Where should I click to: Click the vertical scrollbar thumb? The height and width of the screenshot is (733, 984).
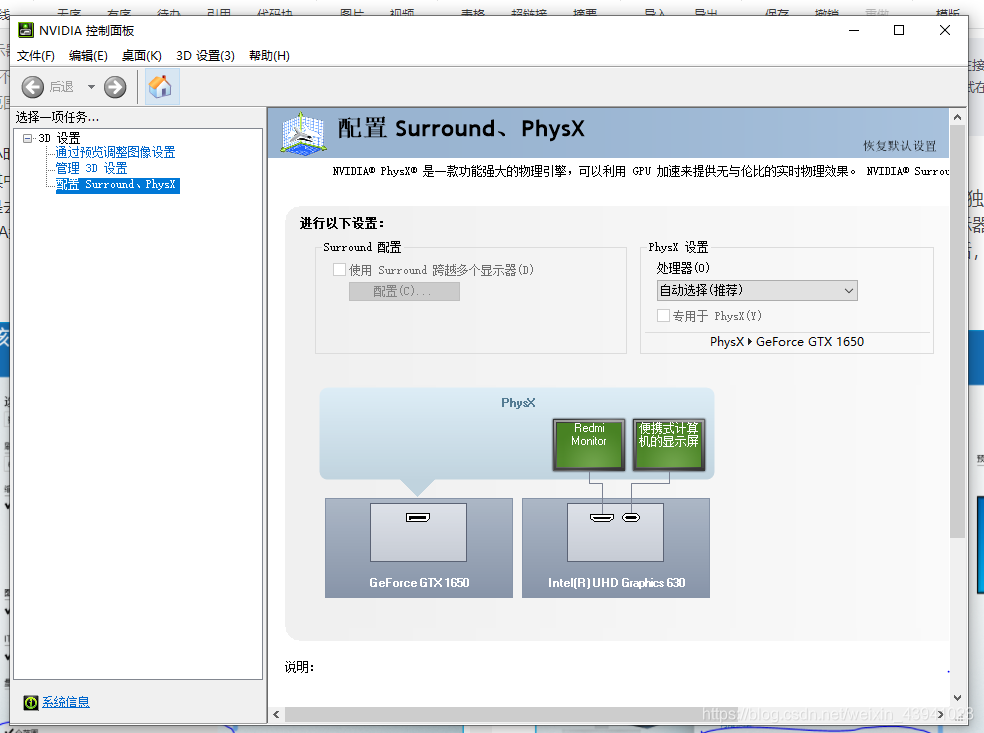pos(957,331)
